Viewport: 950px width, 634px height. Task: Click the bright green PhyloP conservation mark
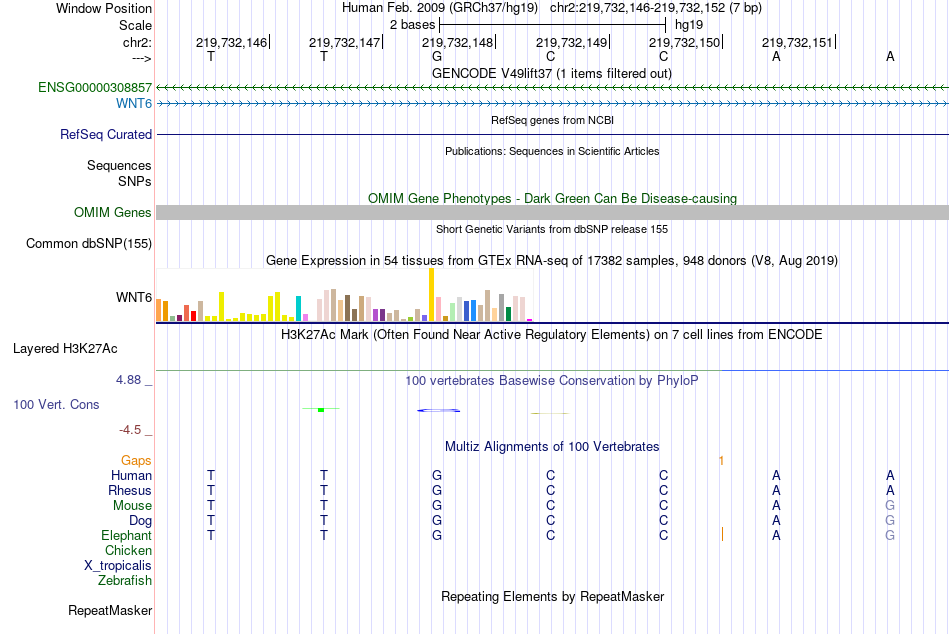(x=321, y=410)
